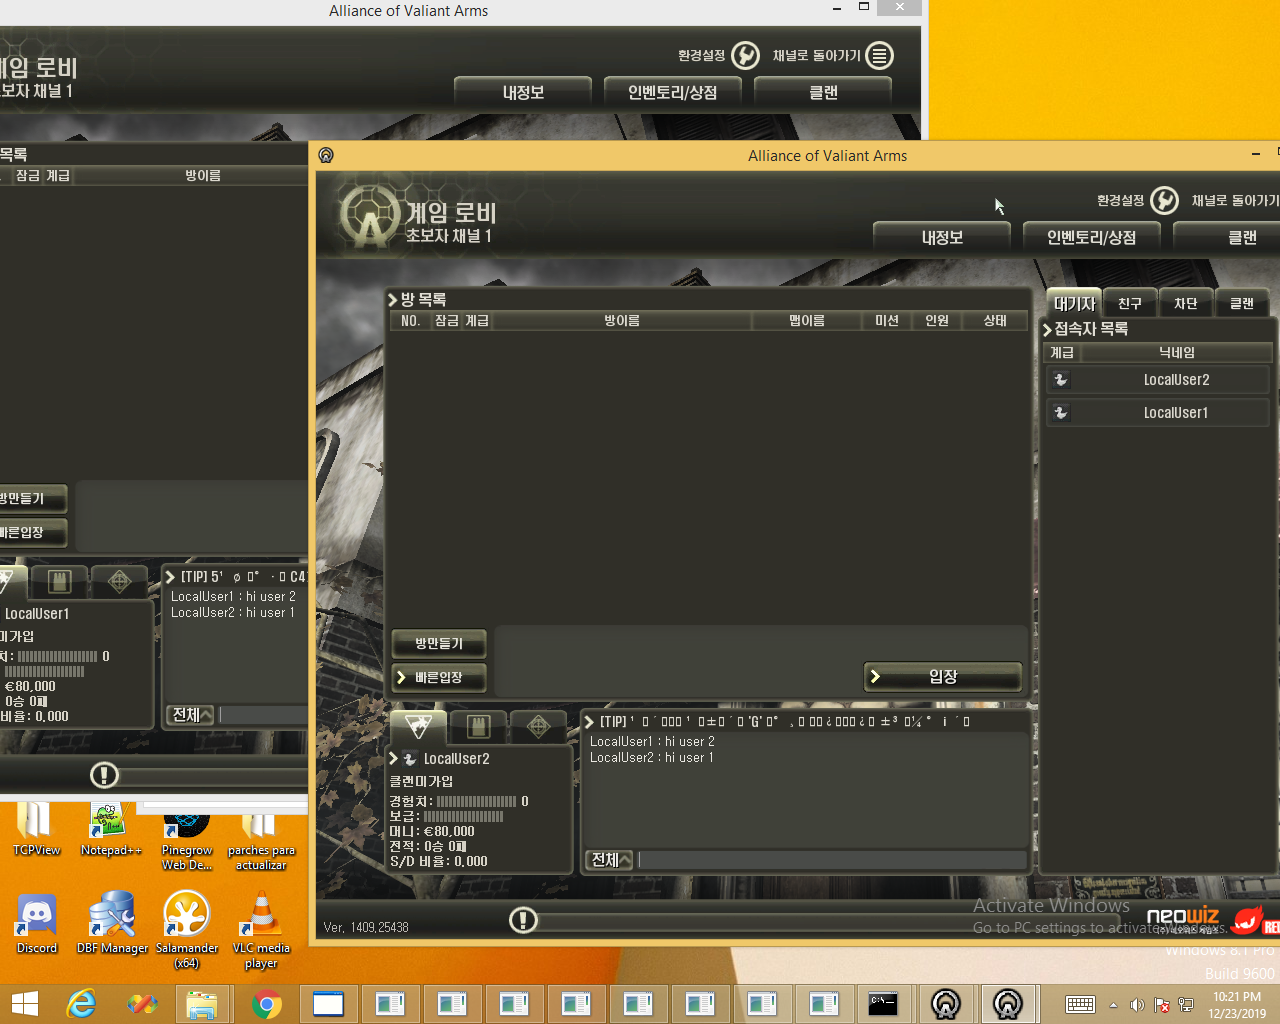
Task: Switch to the 클랜 tab in the user list panel
Action: tap(1242, 303)
